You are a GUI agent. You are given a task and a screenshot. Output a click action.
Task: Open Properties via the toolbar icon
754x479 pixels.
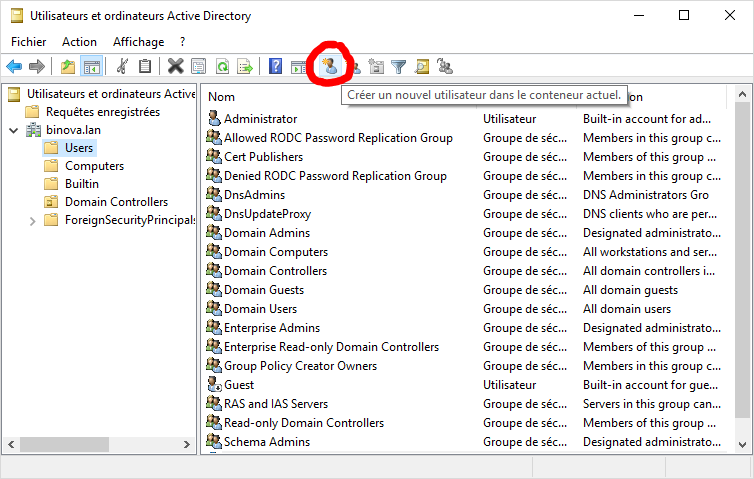tap(198, 67)
